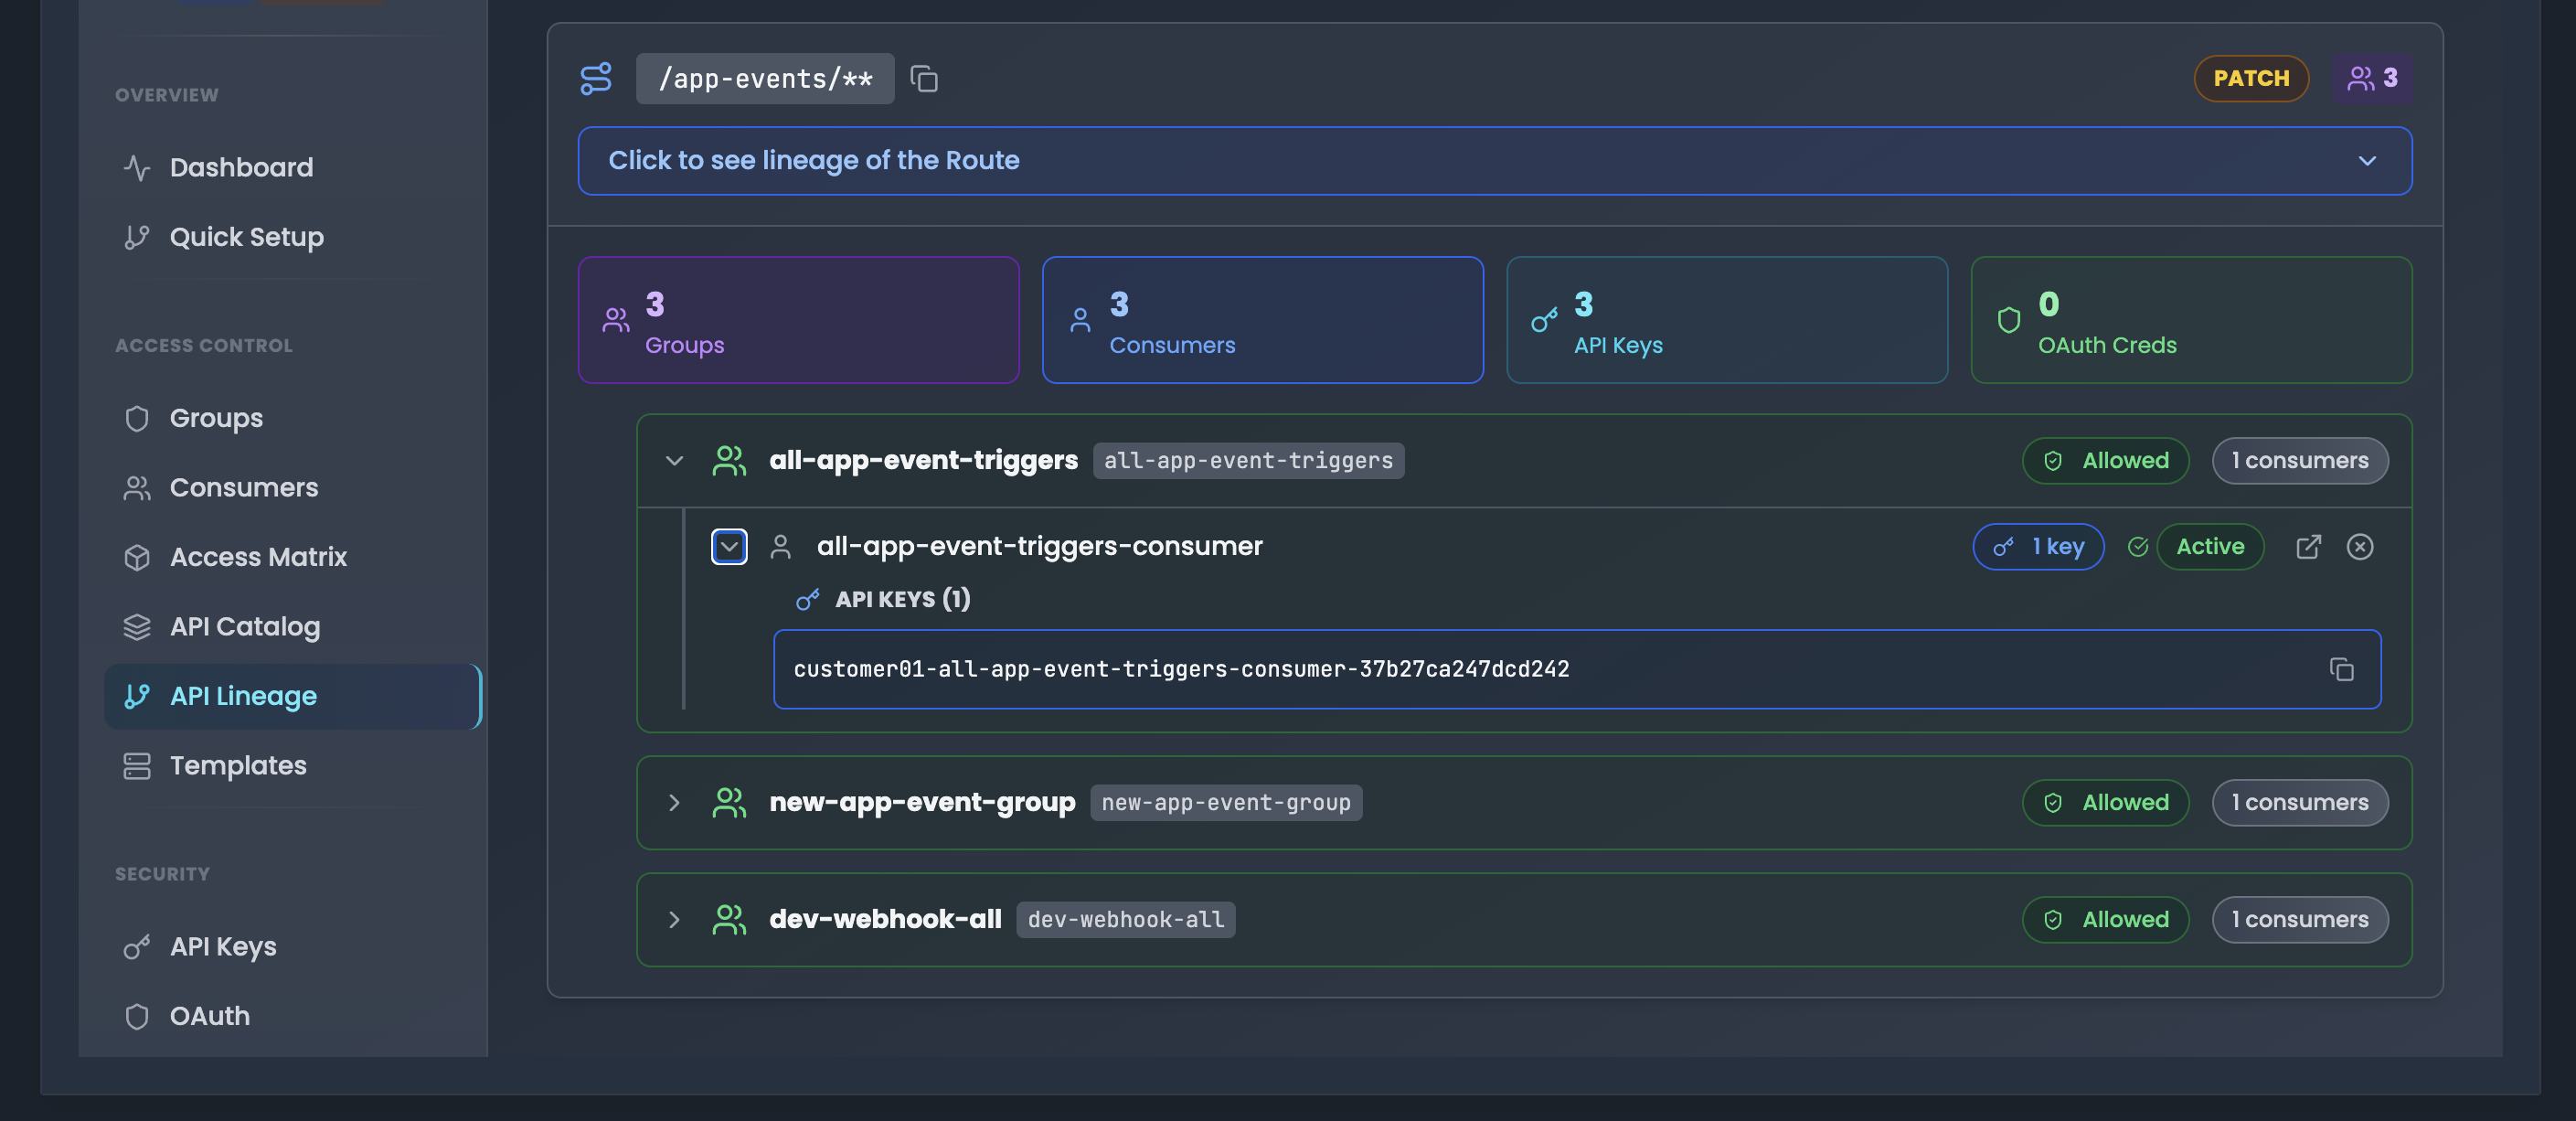Screen dimensions: 2576x1121
Task: Expand Click to see lineage of the Route
Action: click(x=1494, y=160)
